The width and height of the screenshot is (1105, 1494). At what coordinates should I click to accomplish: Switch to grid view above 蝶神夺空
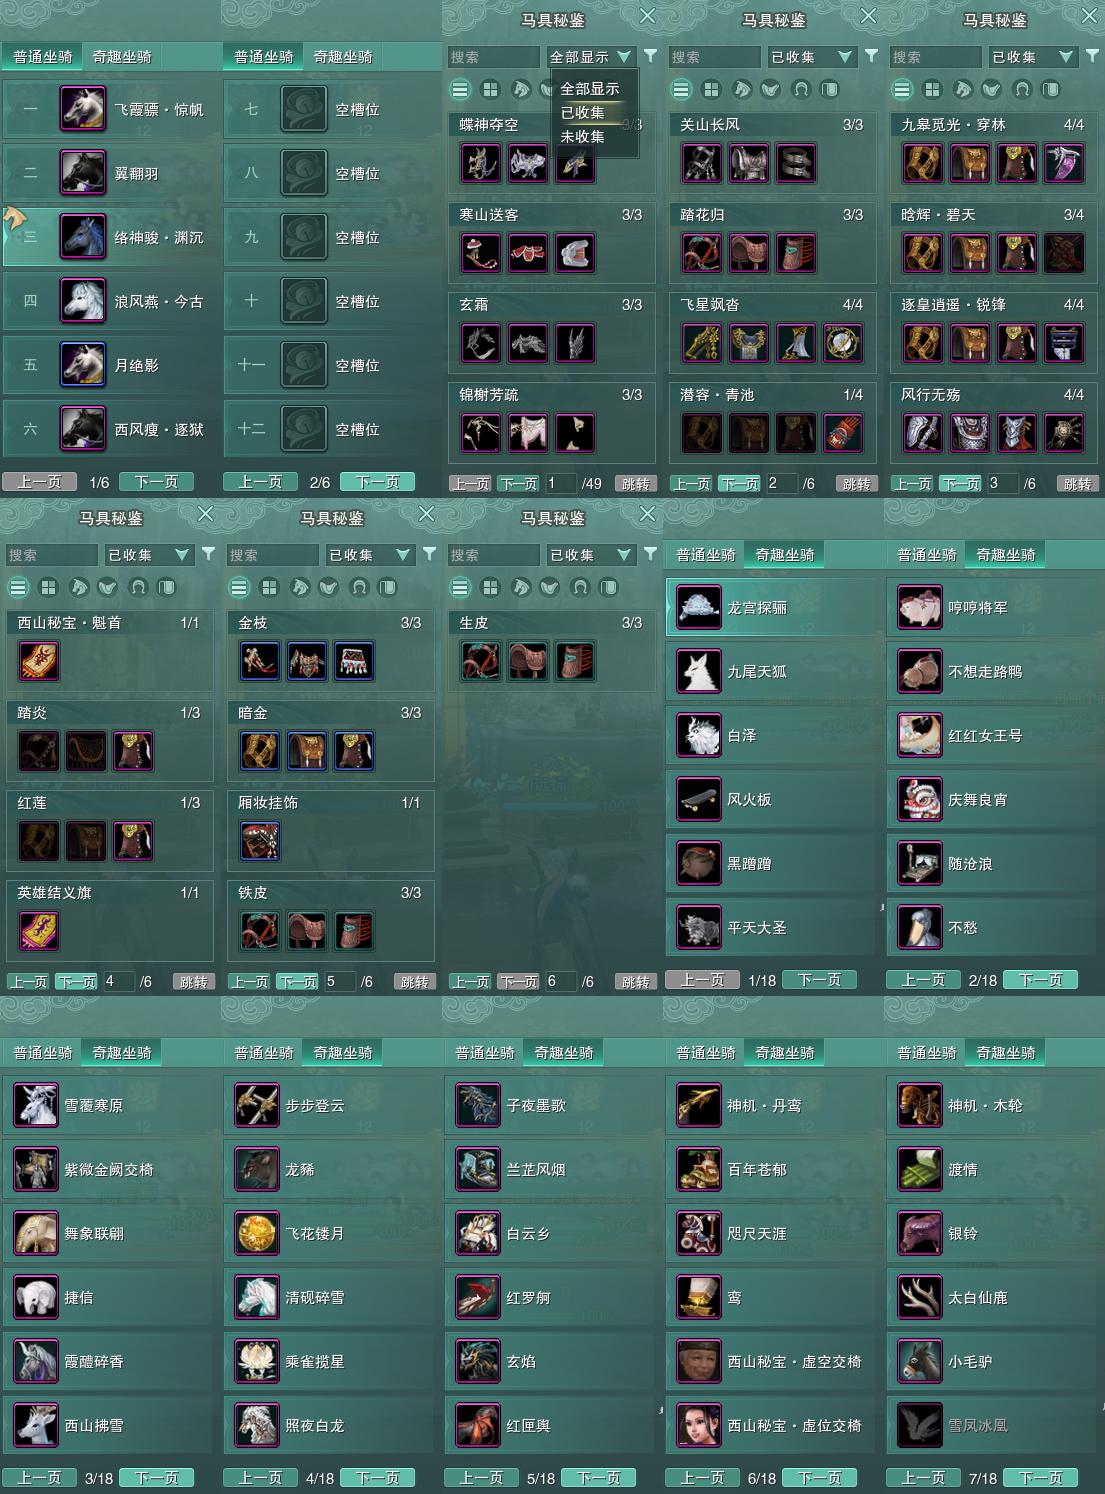490,89
